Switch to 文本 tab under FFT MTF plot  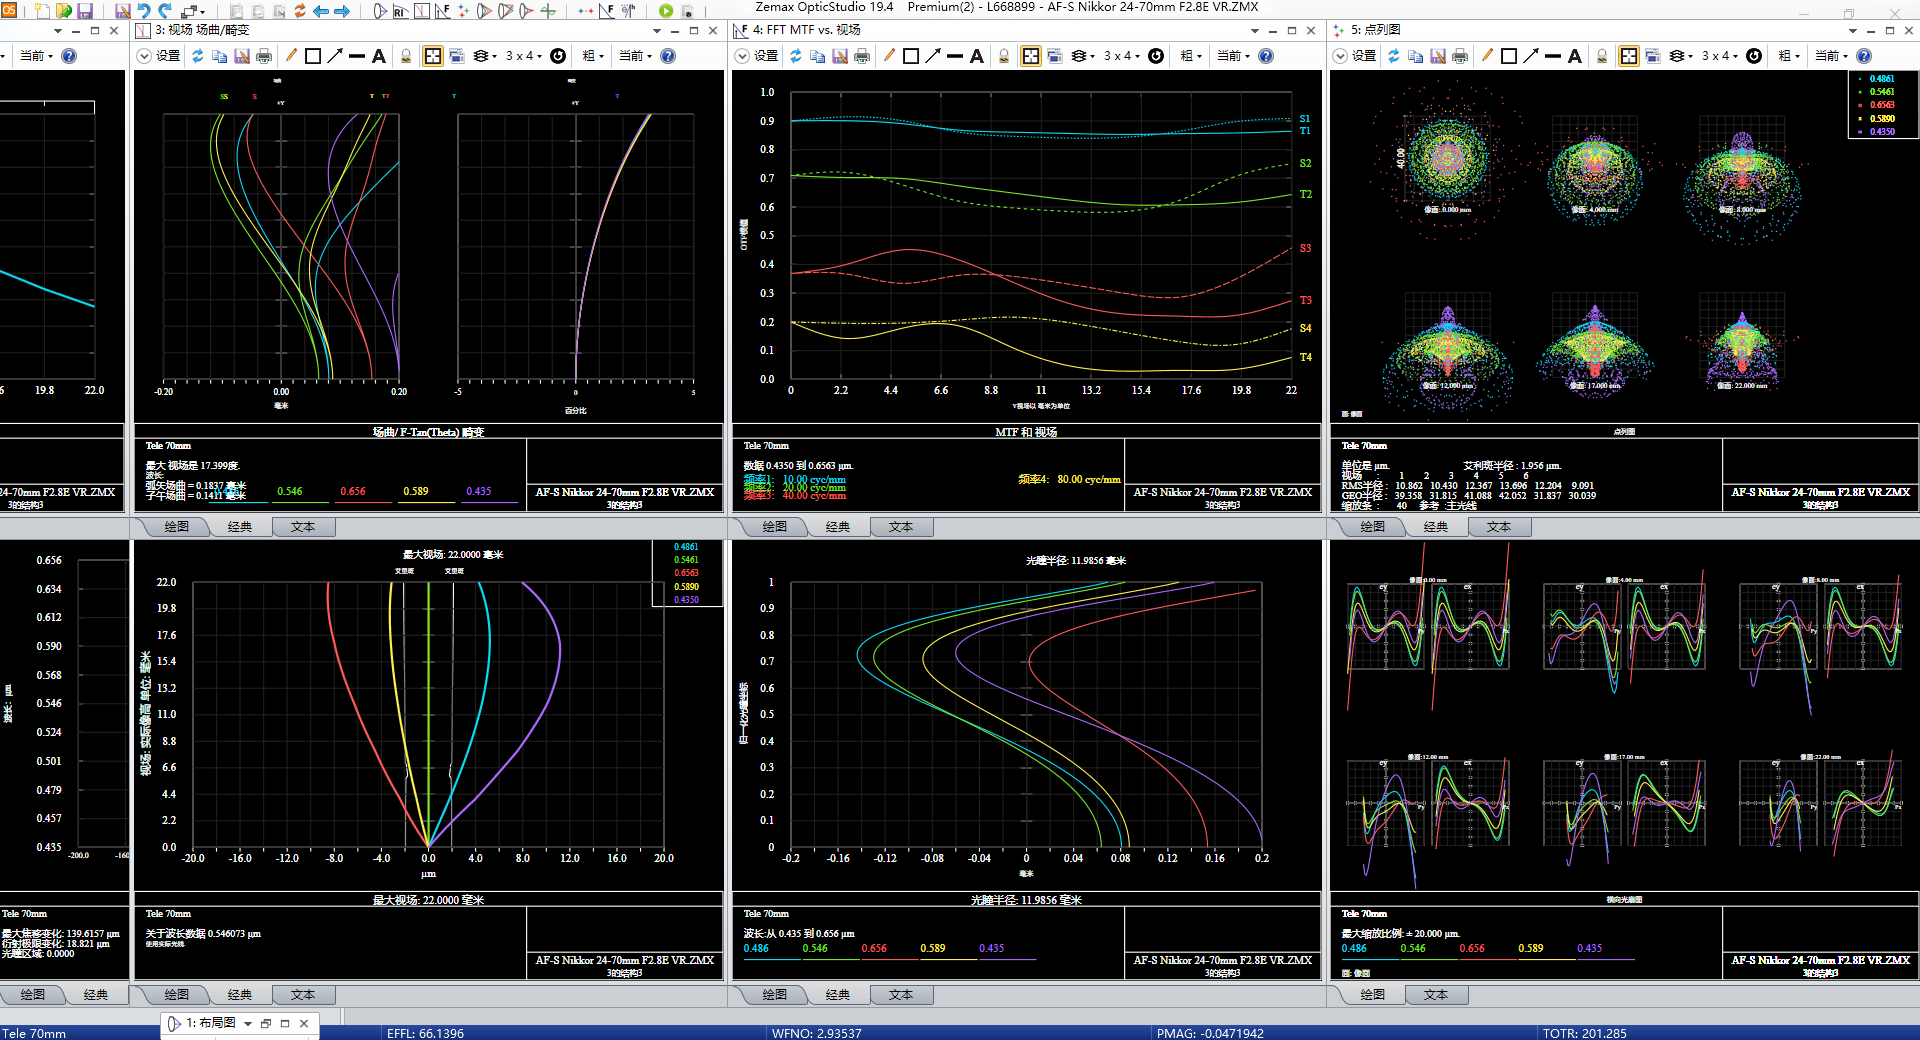pyautogui.click(x=901, y=526)
